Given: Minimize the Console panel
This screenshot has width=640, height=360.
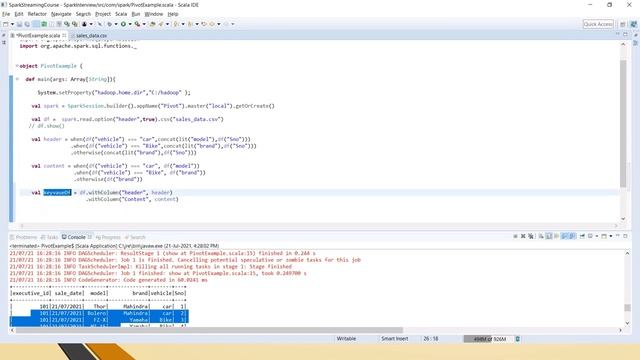Looking at the screenshot, I should coord(618,236).
